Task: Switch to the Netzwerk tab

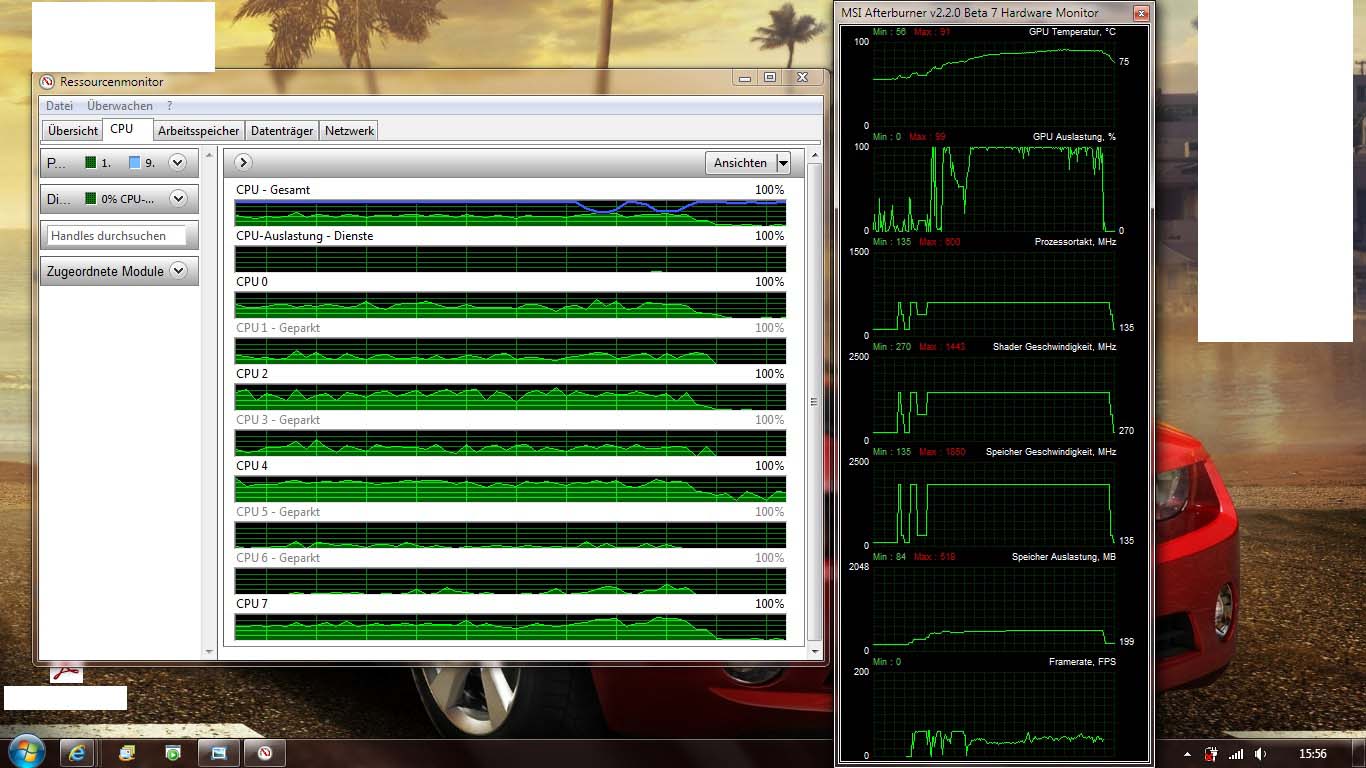Action: [x=349, y=131]
